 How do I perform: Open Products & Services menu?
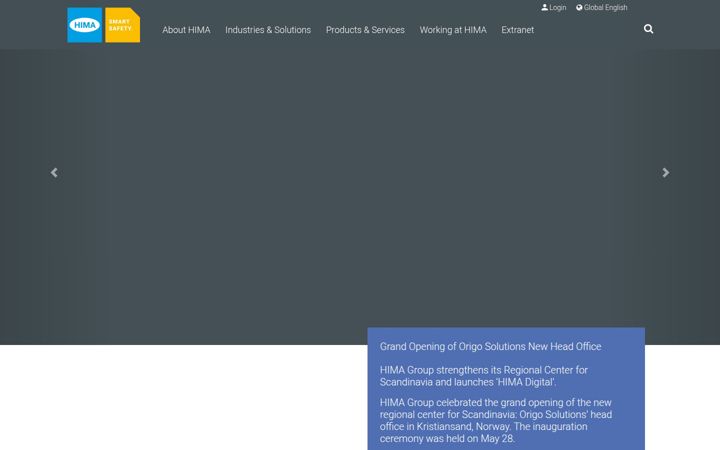pos(365,30)
